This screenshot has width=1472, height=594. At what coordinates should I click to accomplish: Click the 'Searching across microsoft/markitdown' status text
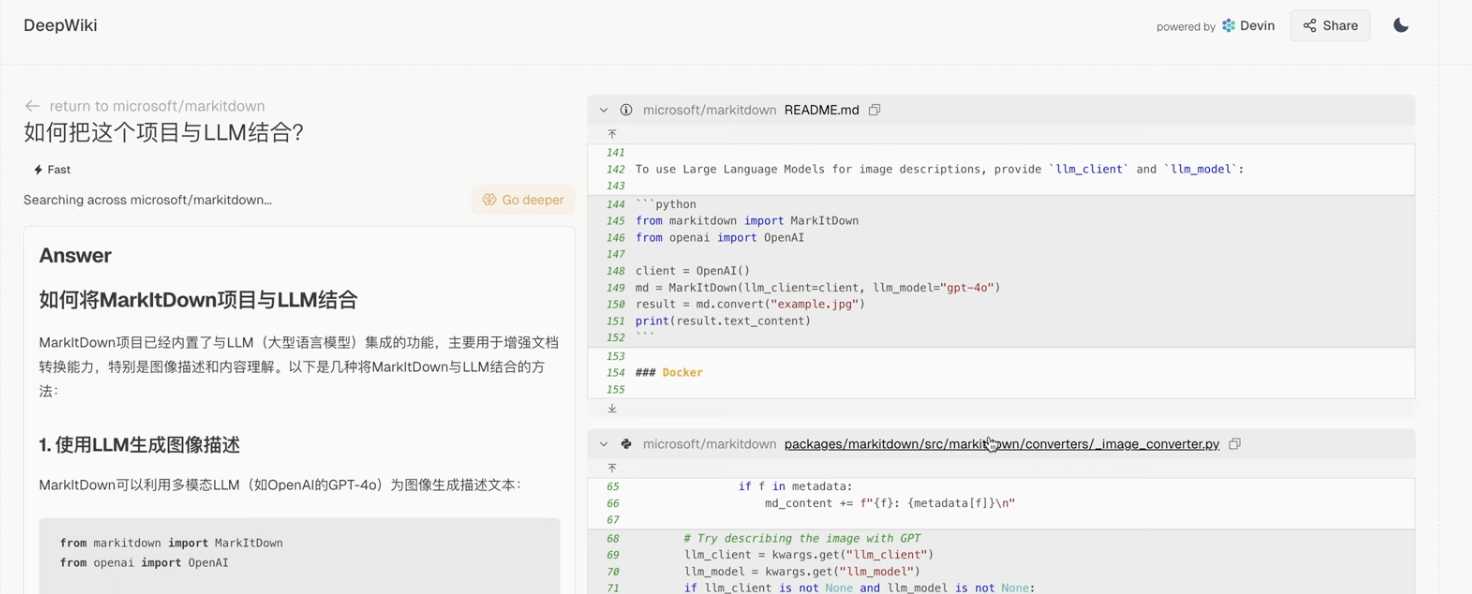[x=148, y=200]
